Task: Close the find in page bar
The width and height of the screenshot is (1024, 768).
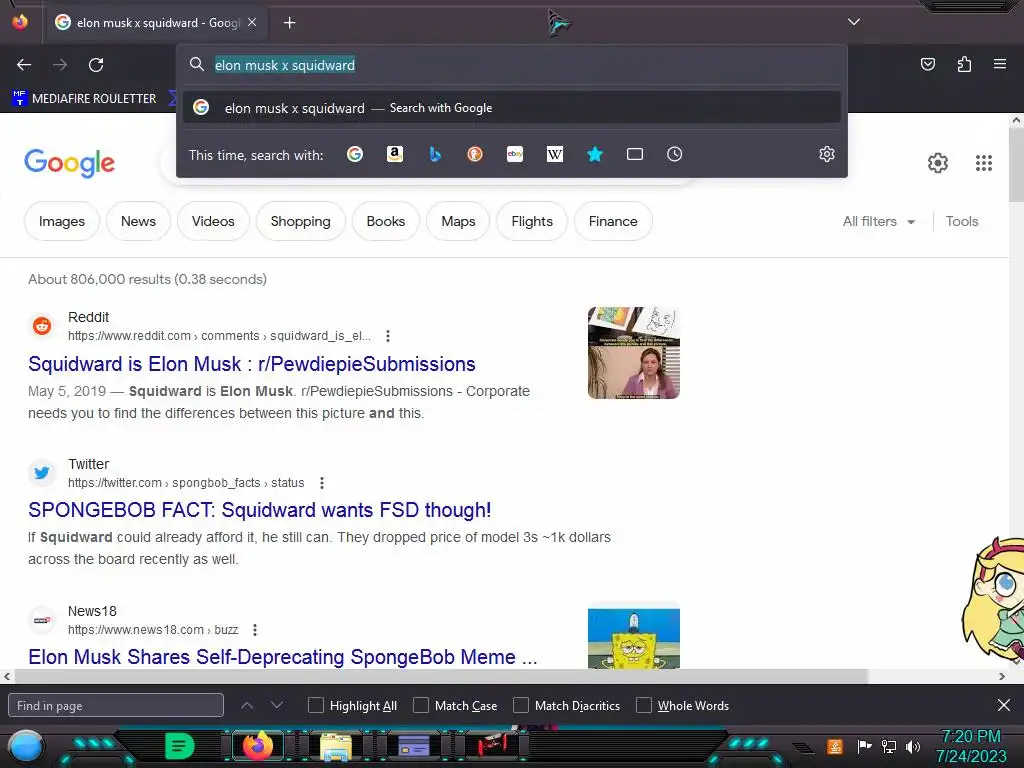Action: 1004,705
